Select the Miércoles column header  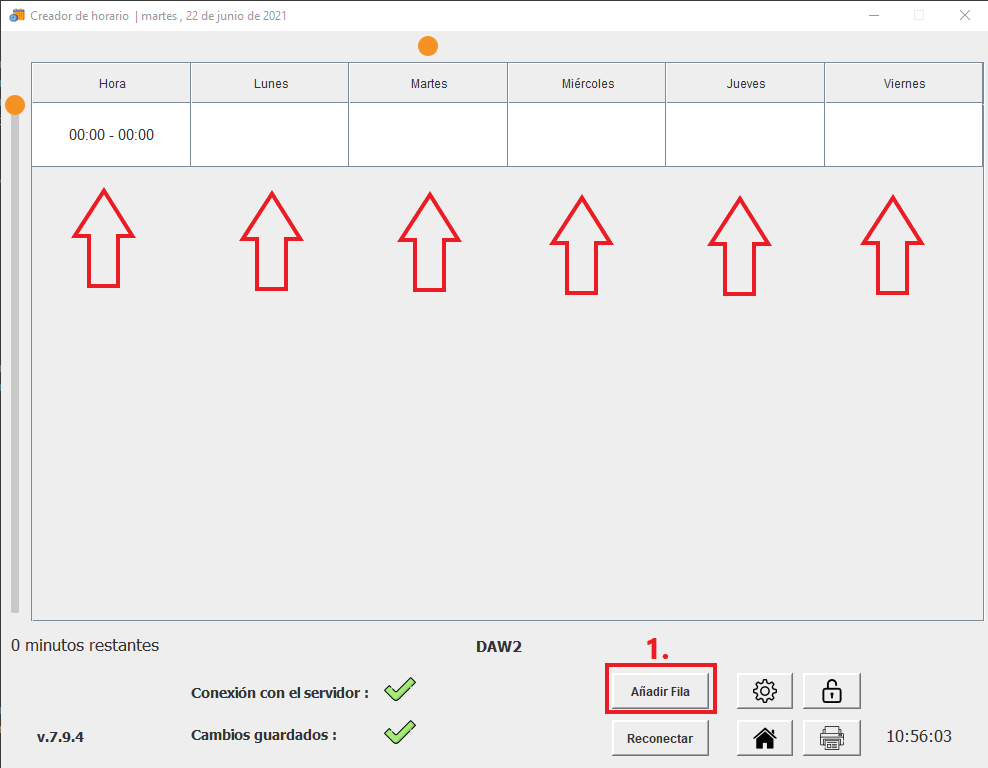(x=587, y=84)
